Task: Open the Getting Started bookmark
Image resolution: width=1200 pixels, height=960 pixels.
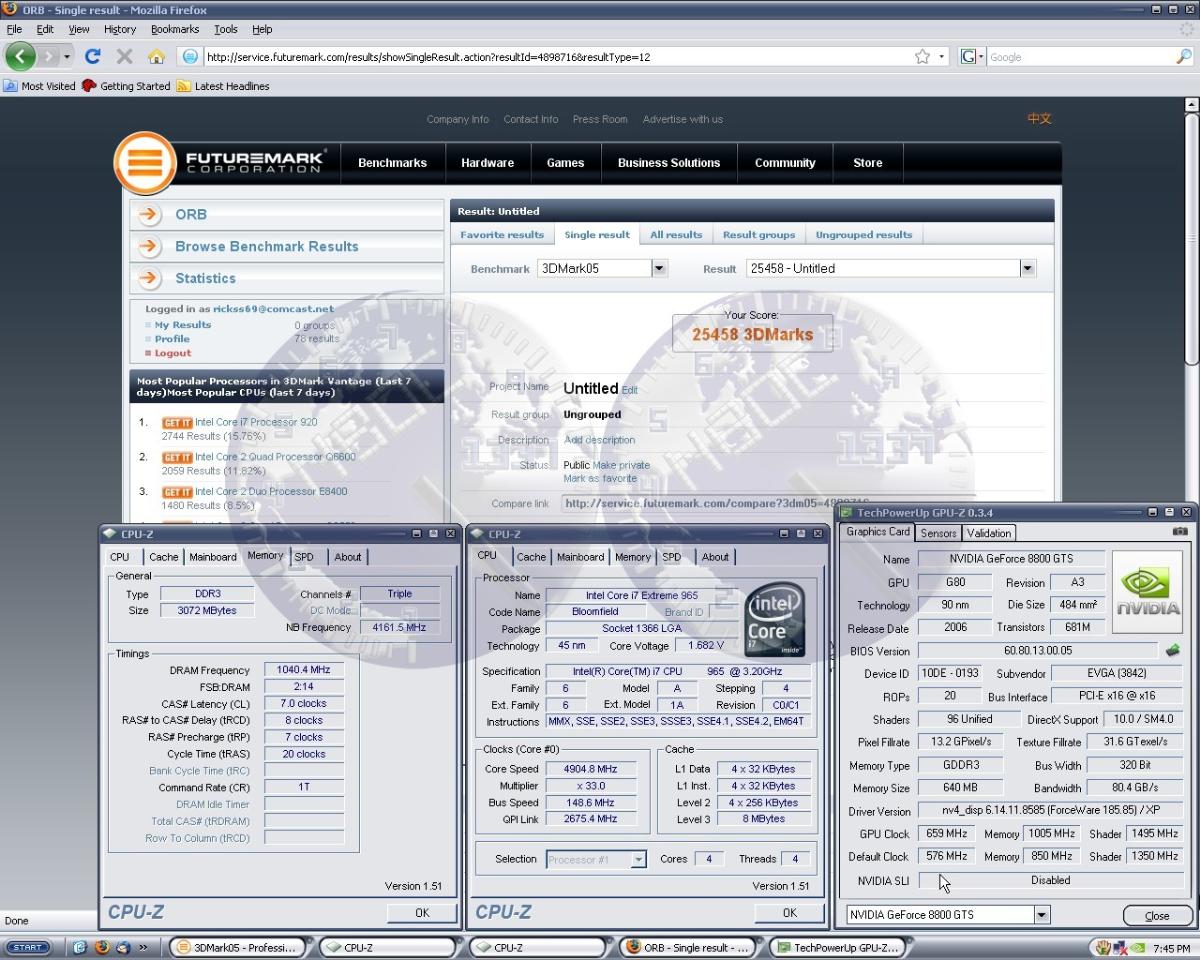Action: pos(126,86)
